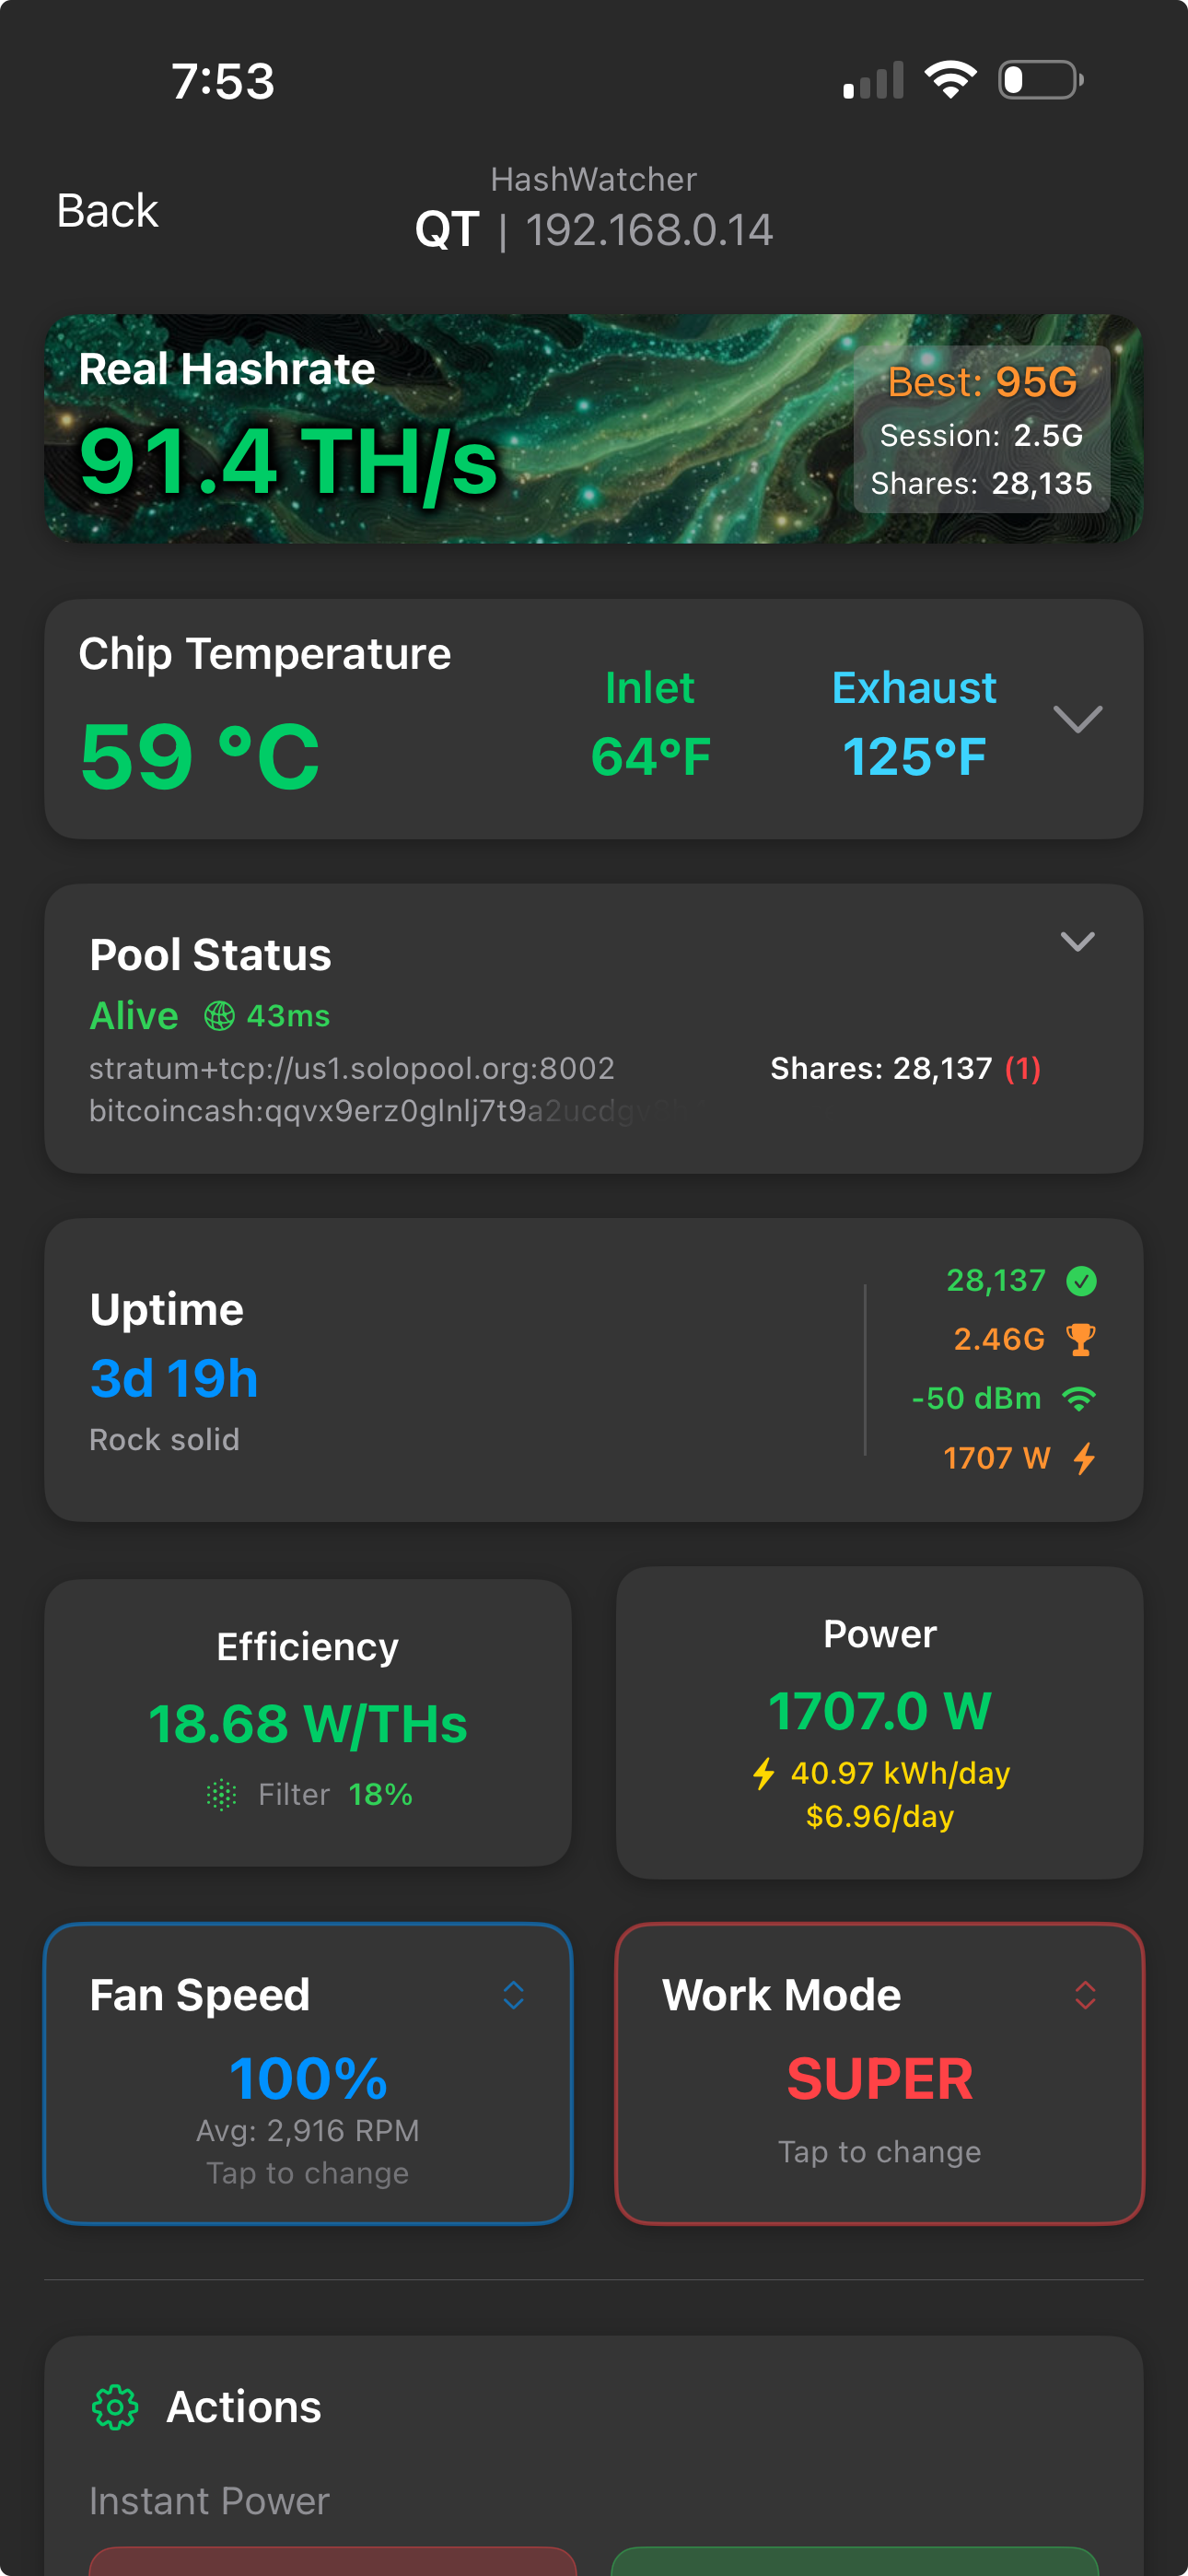1188x2576 pixels.
Task: Open the Work Mode up-down selector arrows
Action: tap(1085, 1995)
